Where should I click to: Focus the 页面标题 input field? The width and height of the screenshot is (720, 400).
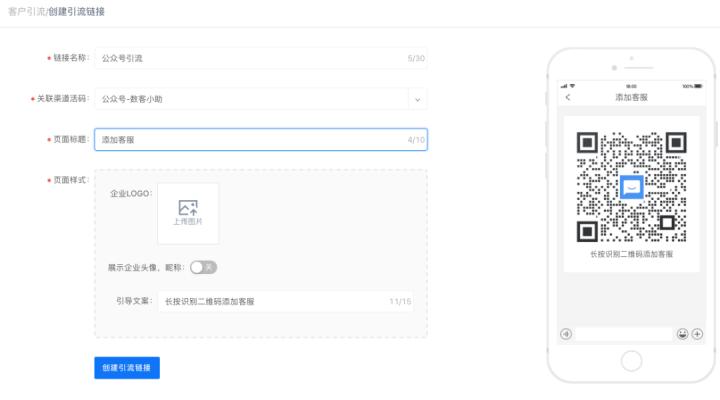click(261, 140)
